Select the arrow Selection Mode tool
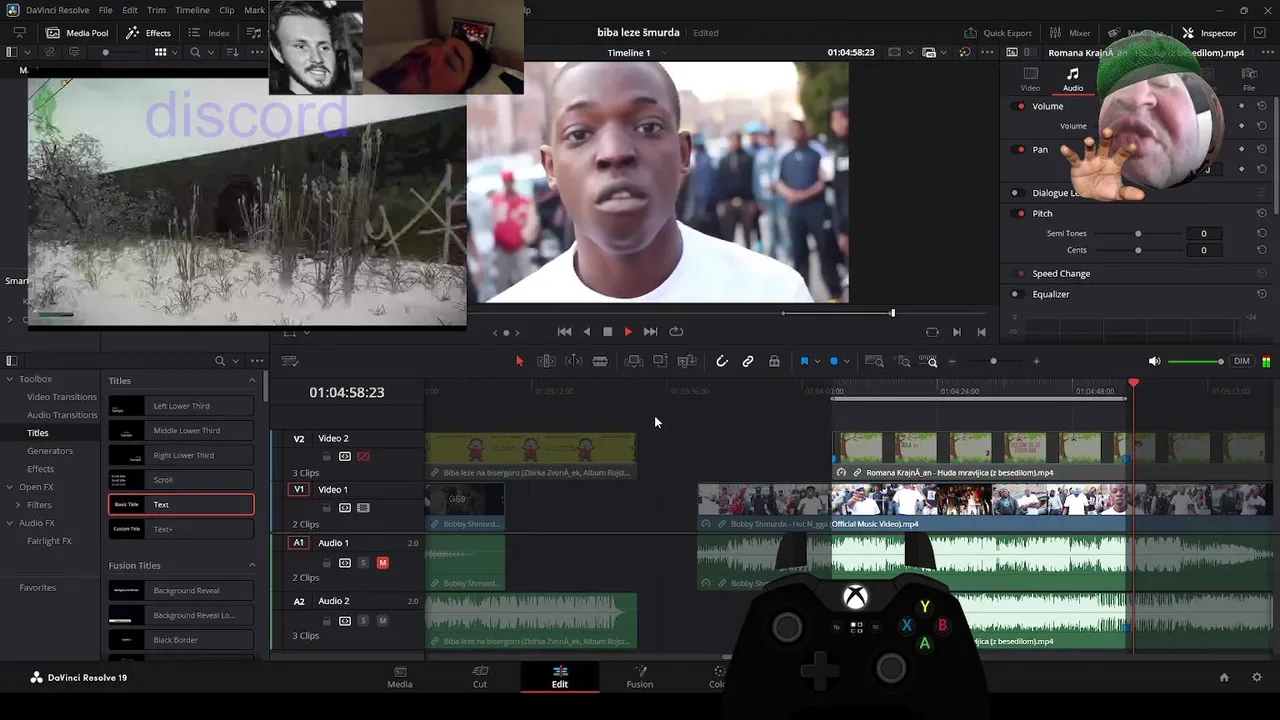Viewport: 1280px width, 720px height. tap(519, 361)
